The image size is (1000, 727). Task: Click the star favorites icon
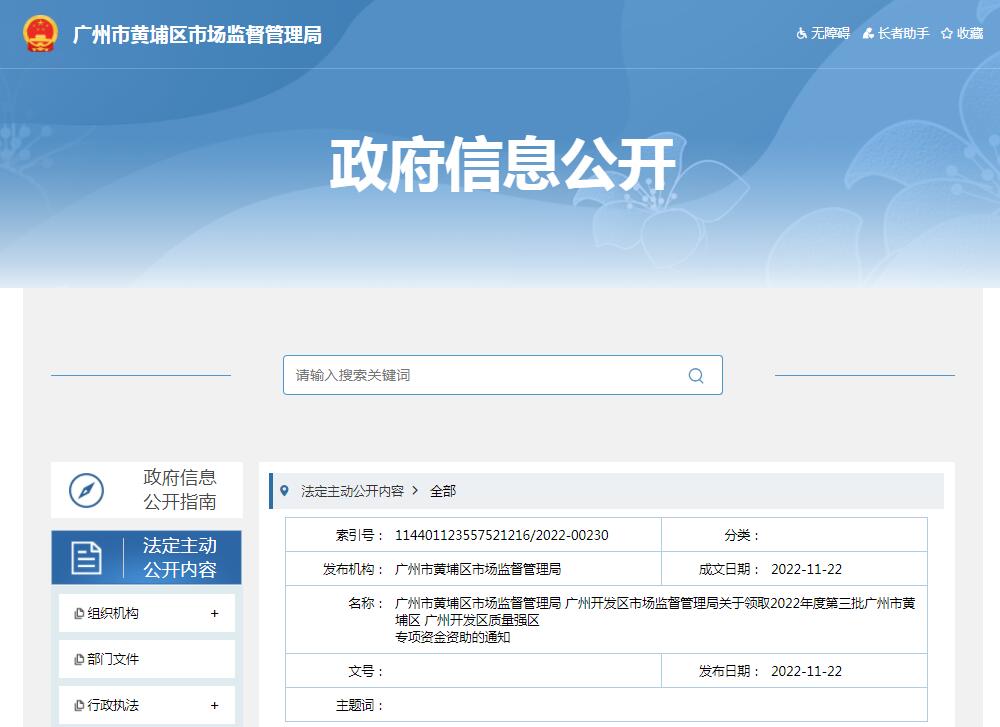coord(946,34)
